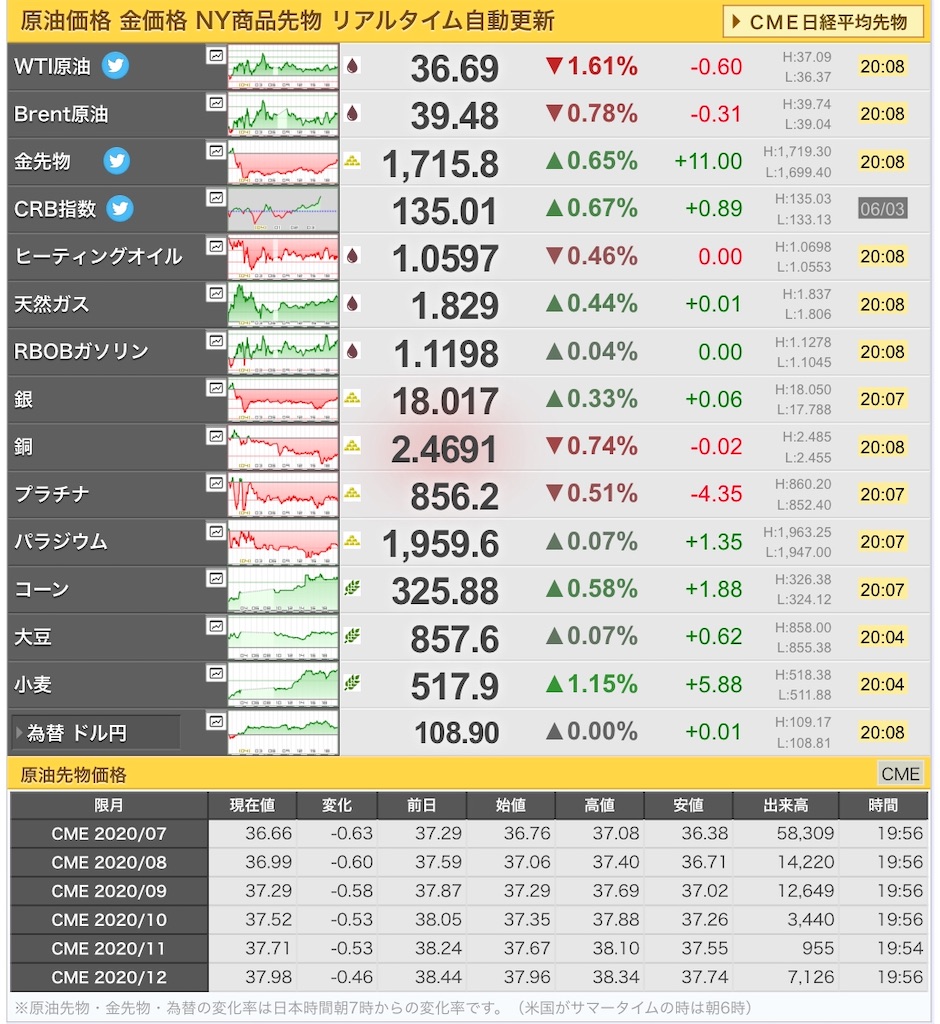Select the CME 2020/12 row
This screenshot has height=1024, width=940.
point(469,977)
